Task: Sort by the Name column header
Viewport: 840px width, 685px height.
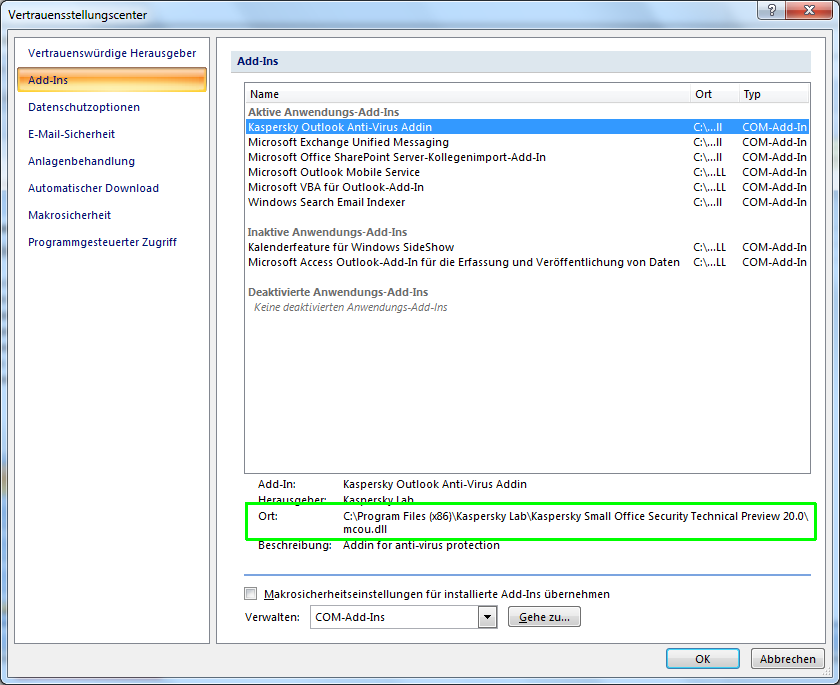Action: [468, 94]
